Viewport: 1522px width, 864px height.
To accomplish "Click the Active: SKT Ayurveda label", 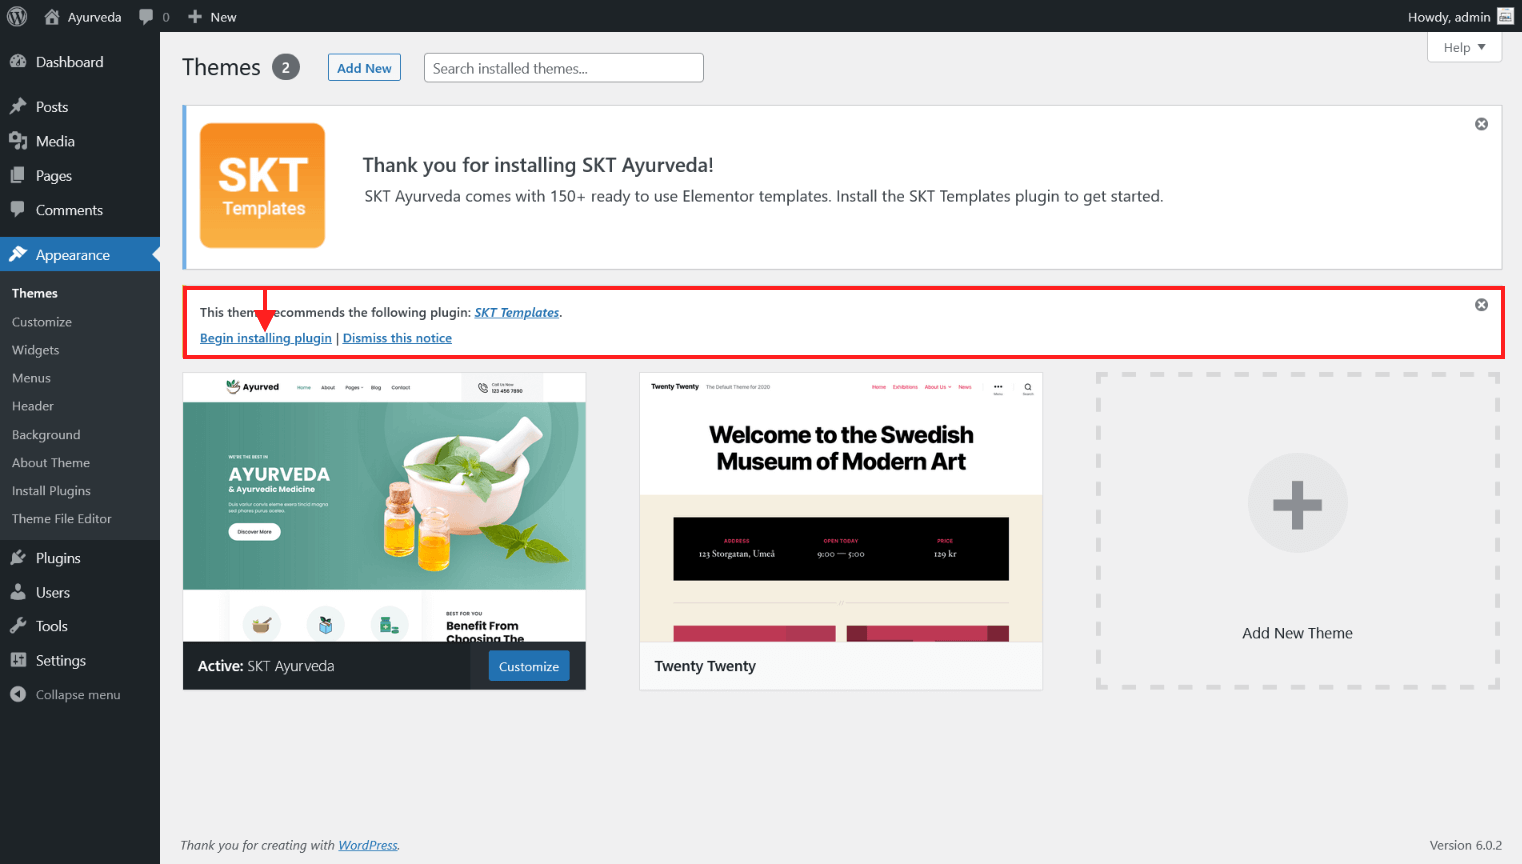I will pyautogui.click(x=266, y=666).
